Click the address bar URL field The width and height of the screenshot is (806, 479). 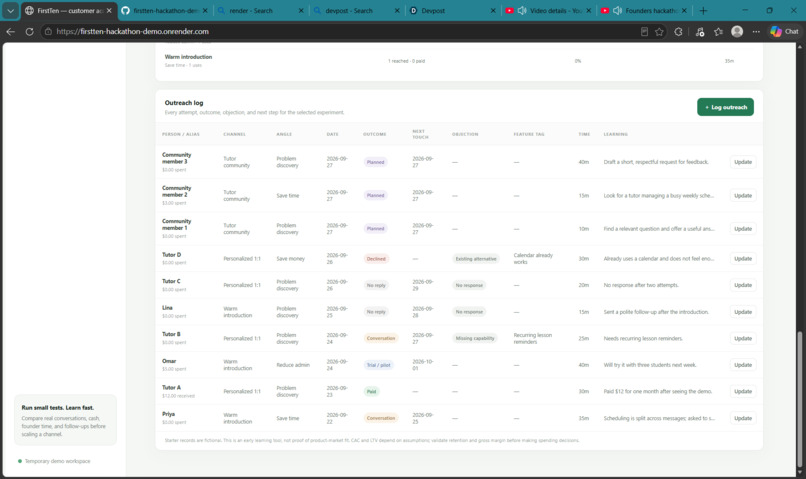coord(339,31)
